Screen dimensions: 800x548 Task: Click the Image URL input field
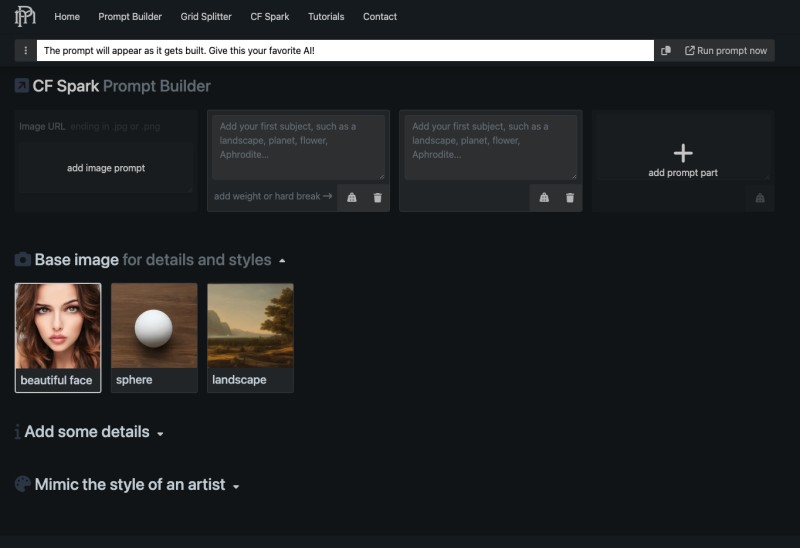(x=106, y=126)
